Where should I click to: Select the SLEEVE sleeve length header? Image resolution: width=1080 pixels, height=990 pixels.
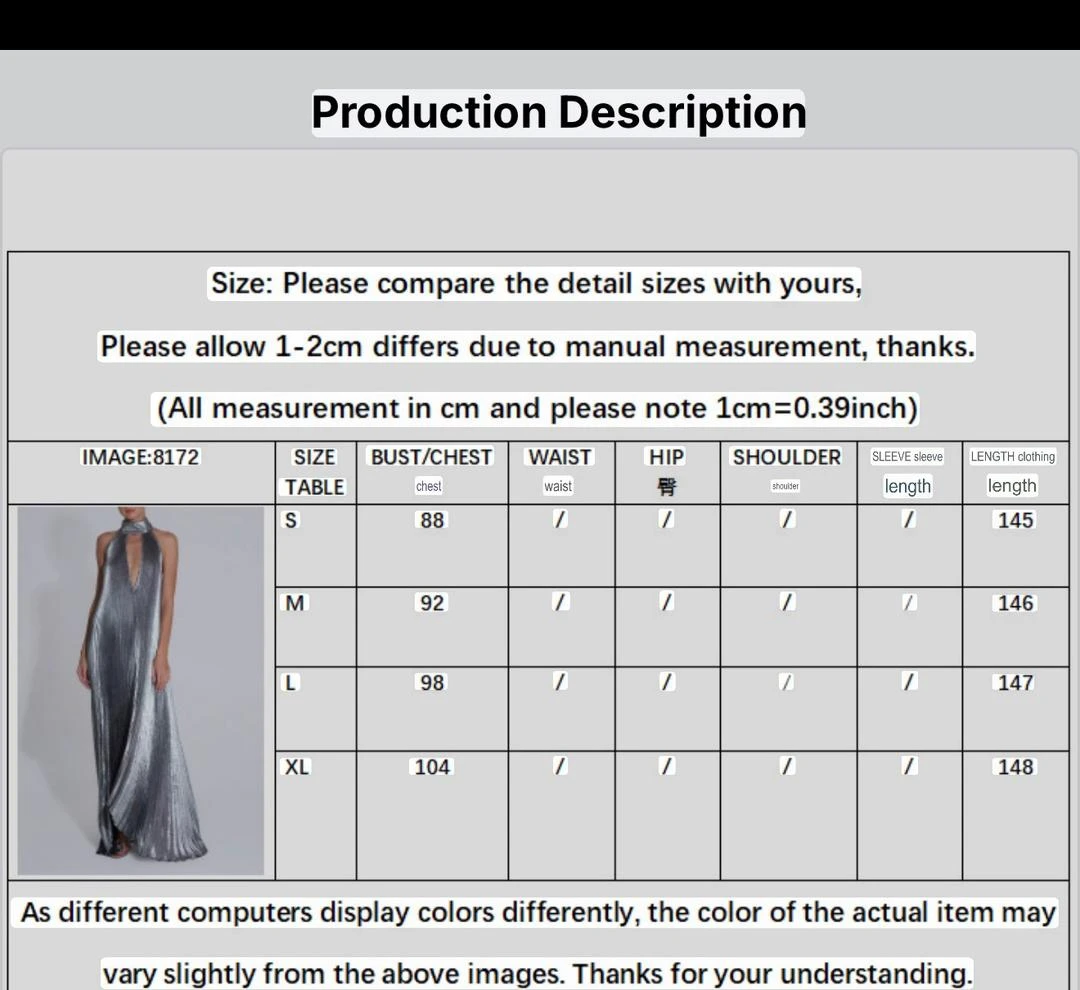tap(907, 470)
